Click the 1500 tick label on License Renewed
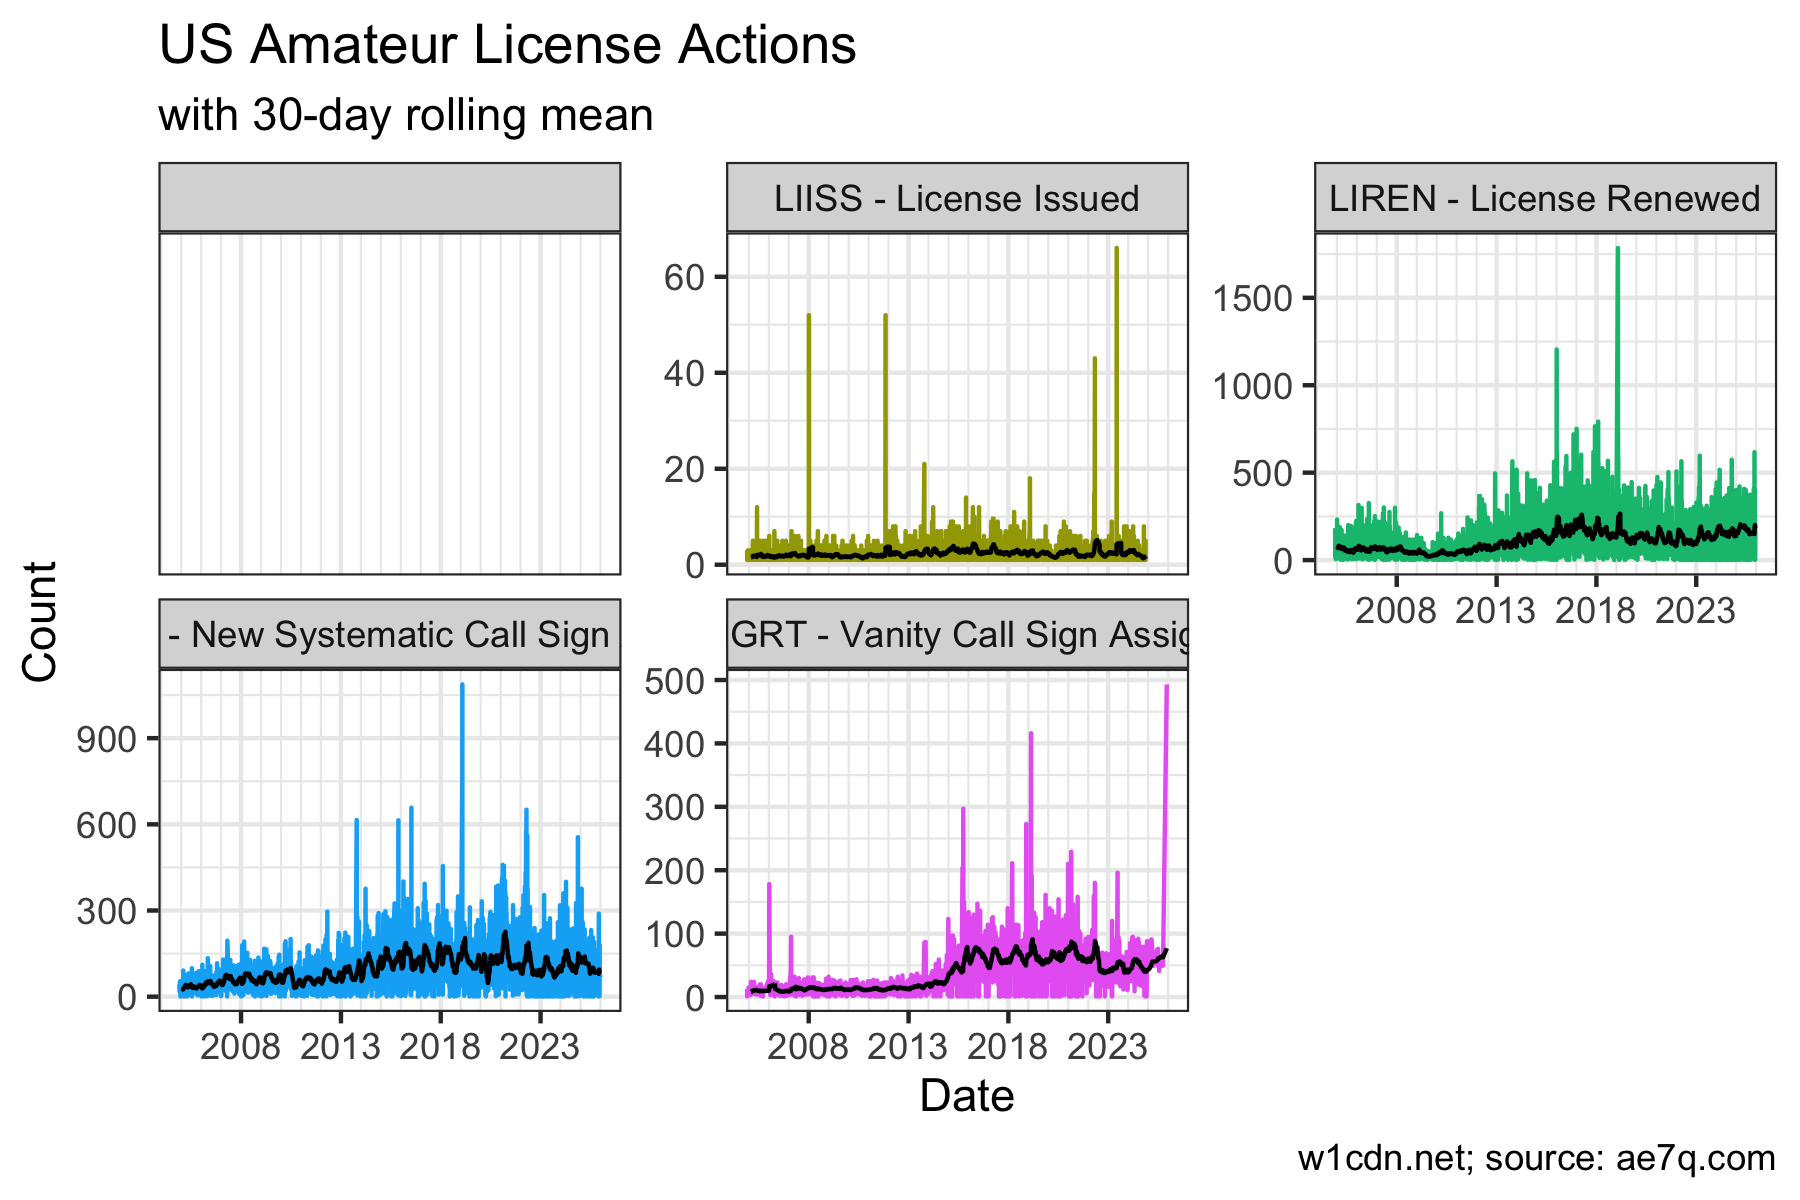This screenshot has height=1200, width=1800. pyautogui.click(x=1252, y=298)
